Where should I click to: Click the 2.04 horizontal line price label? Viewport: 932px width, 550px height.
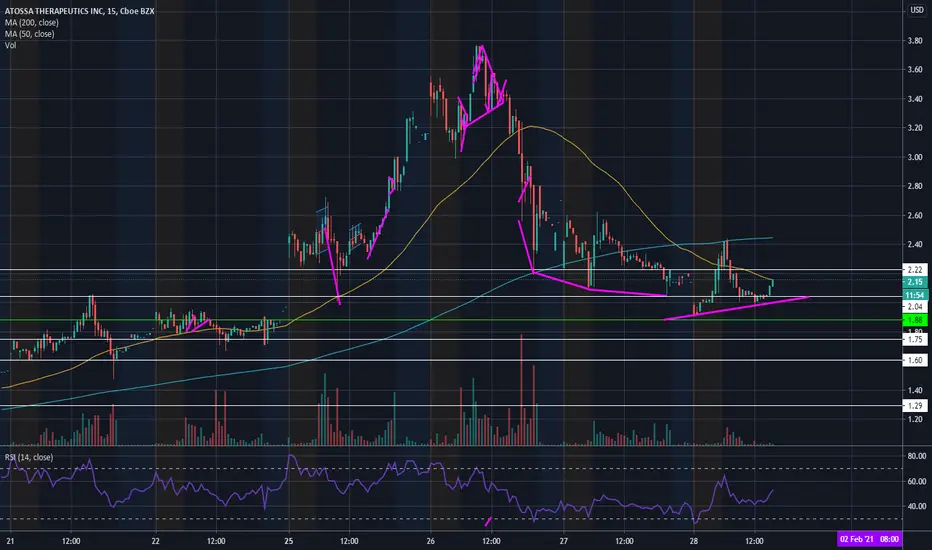(x=915, y=307)
